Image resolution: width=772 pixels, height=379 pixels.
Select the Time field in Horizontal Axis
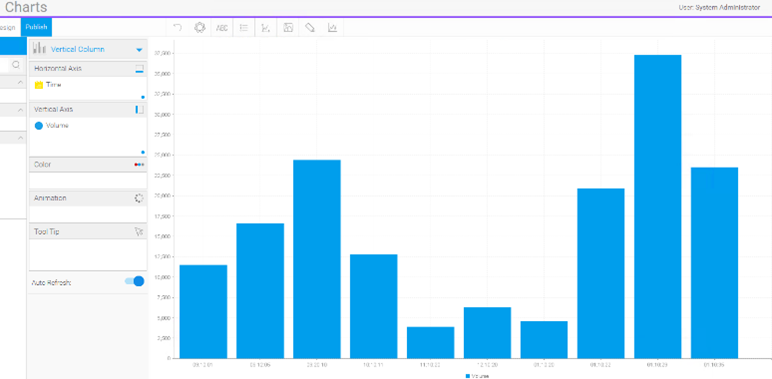pyautogui.click(x=48, y=85)
